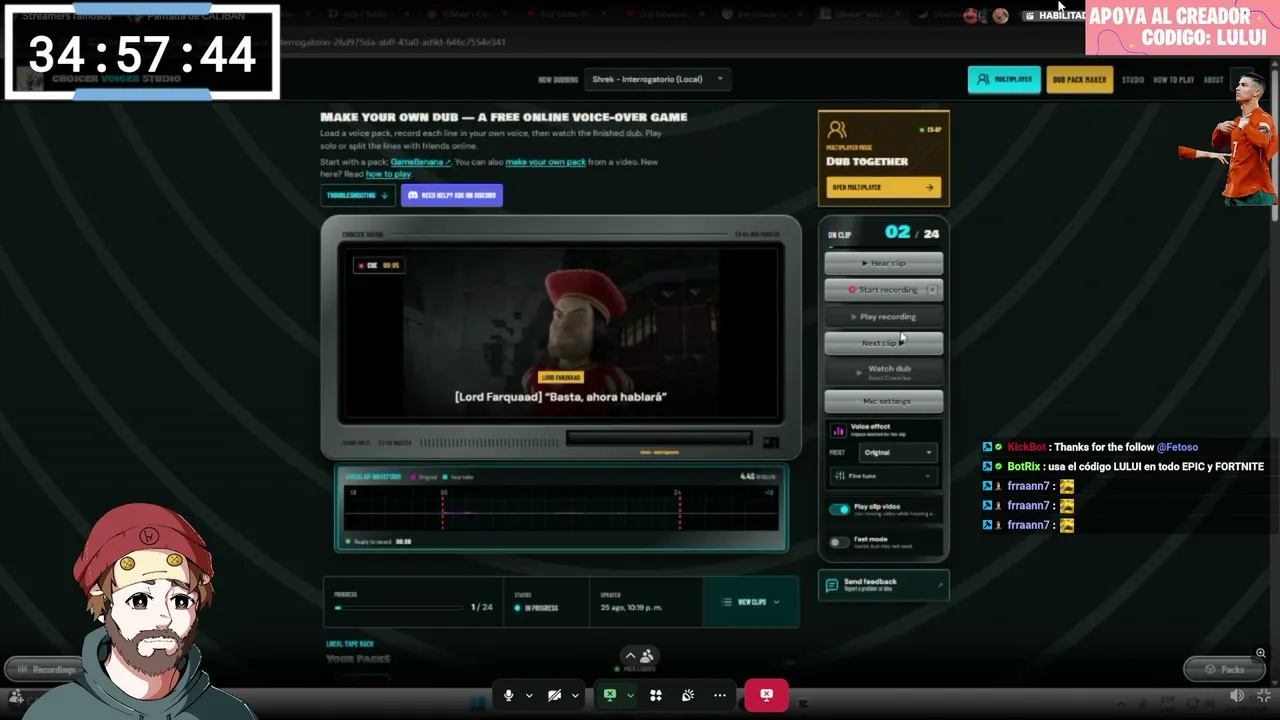1280x720 pixels.
Task: Enable the Fast mode switch
Action: pyautogui.click(x=839, y=542)
